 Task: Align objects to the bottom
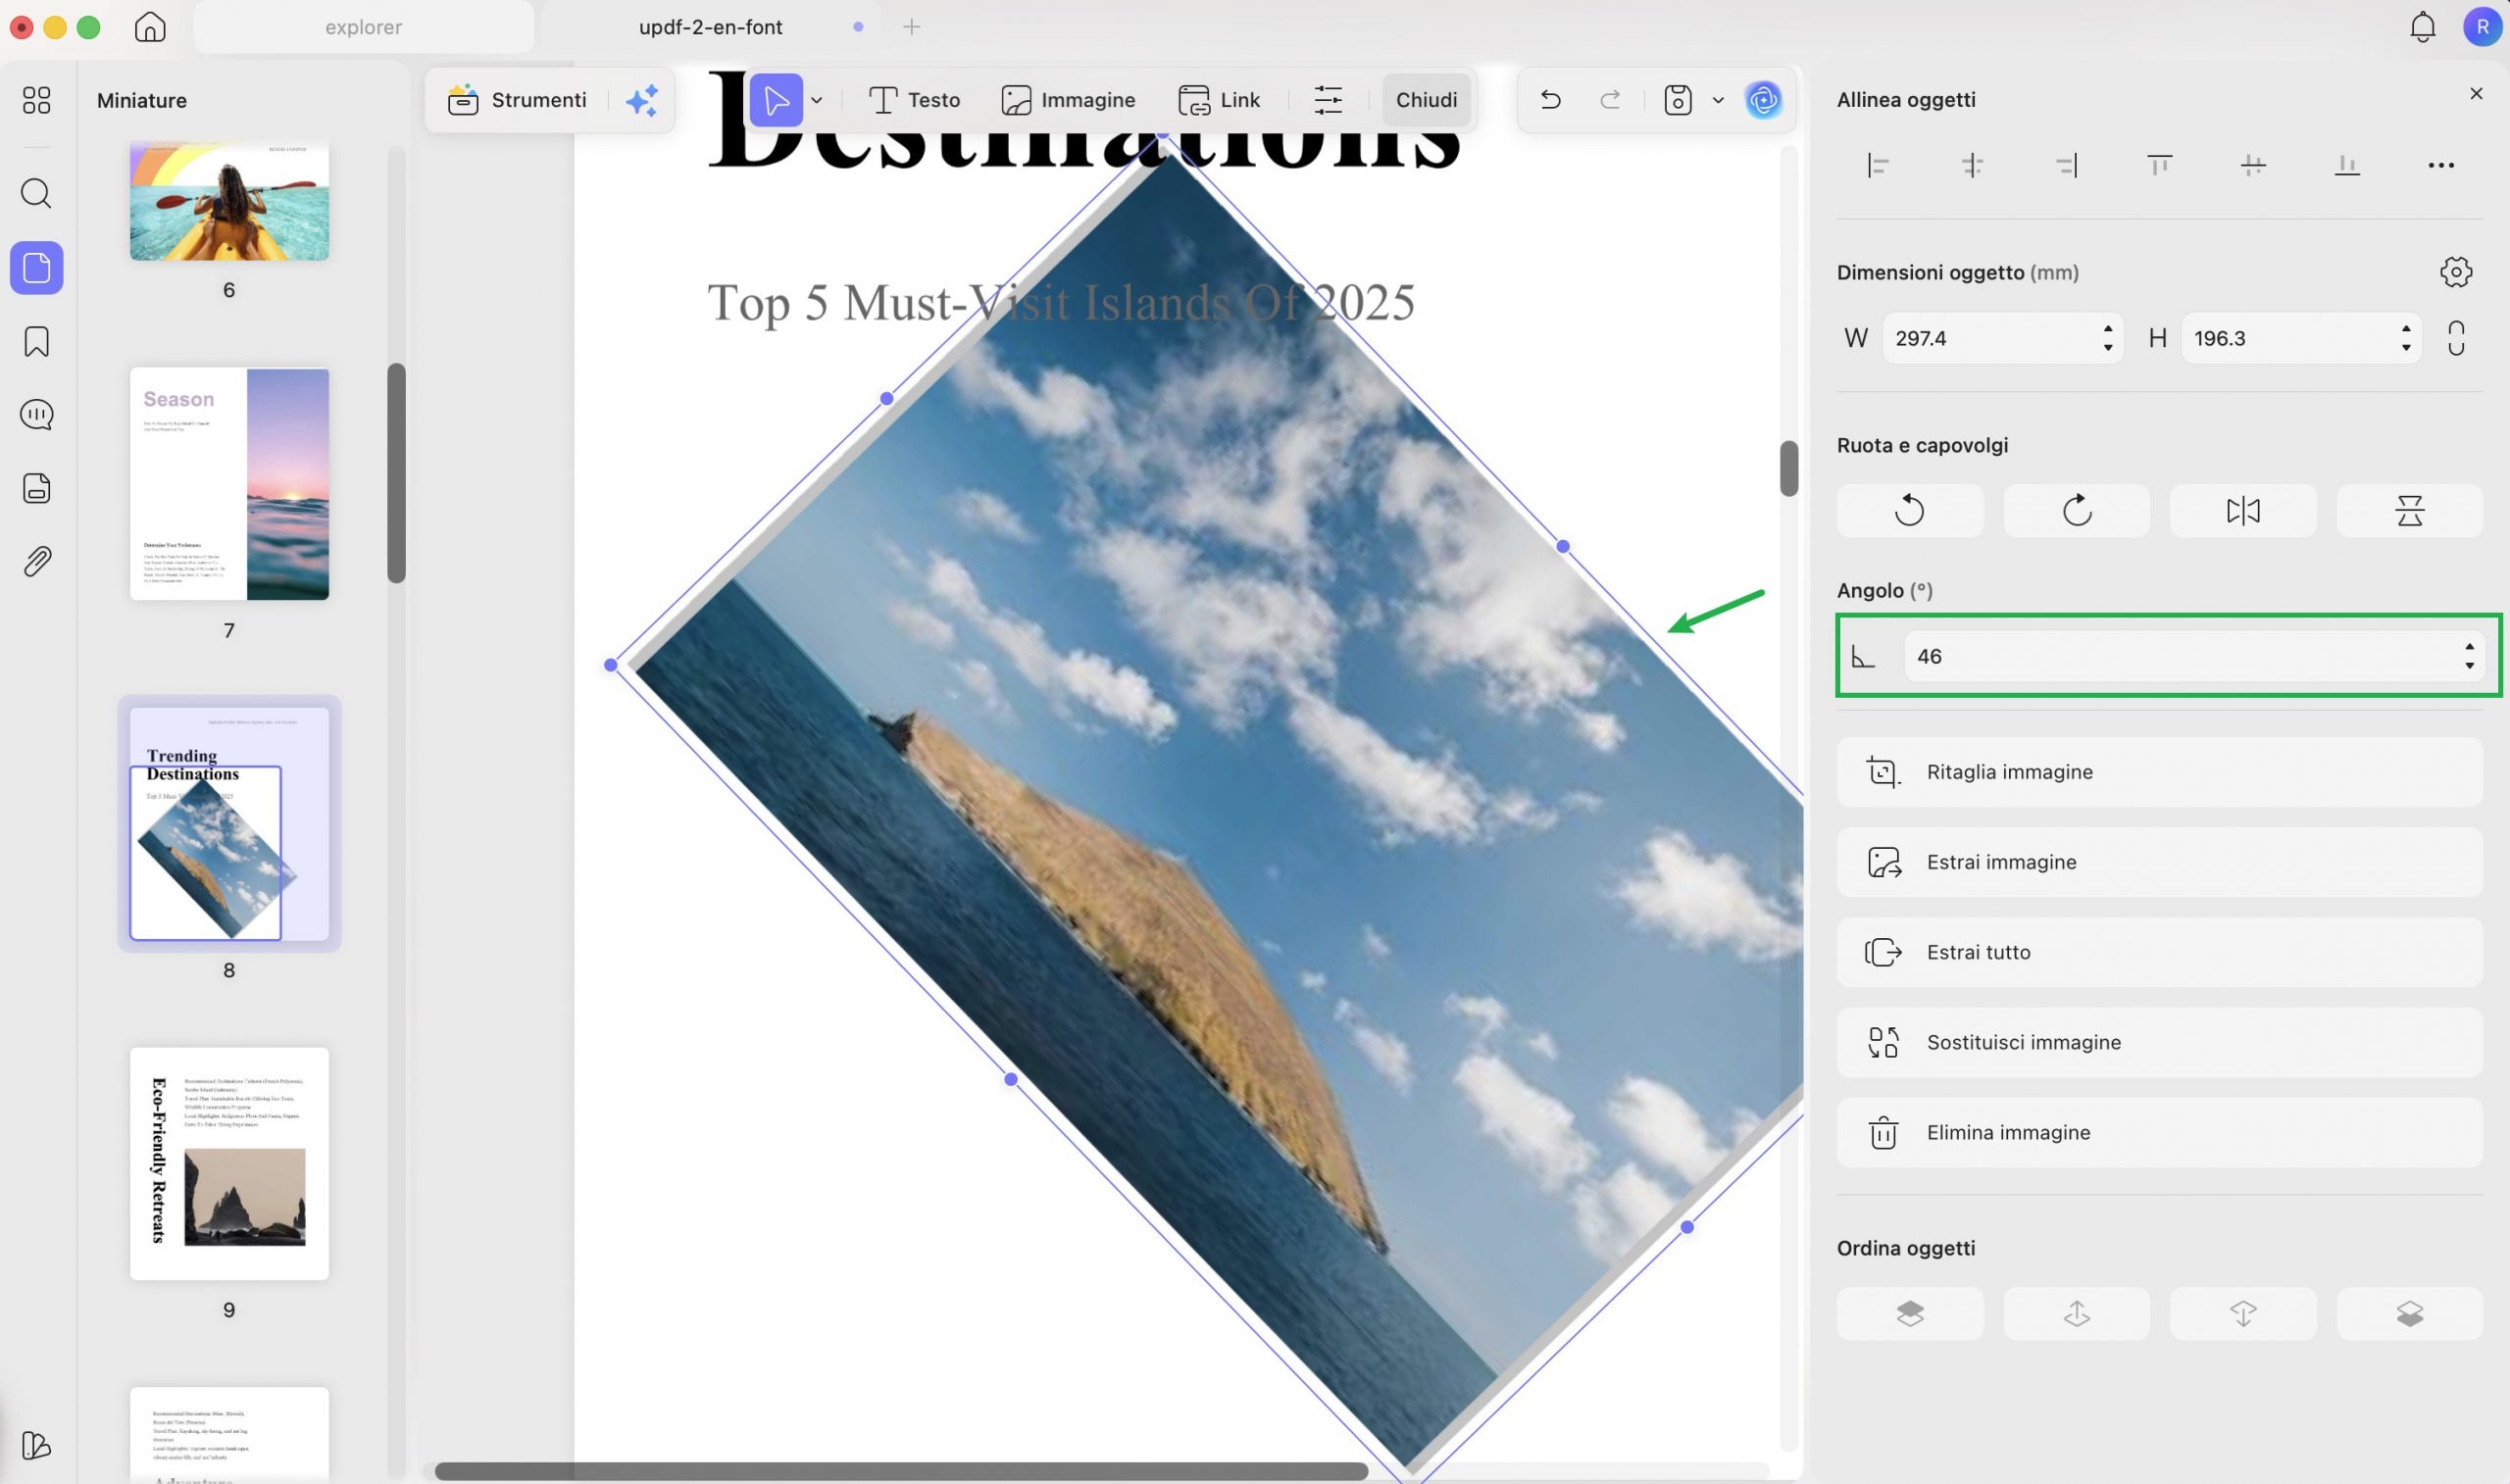point(2347,165)
